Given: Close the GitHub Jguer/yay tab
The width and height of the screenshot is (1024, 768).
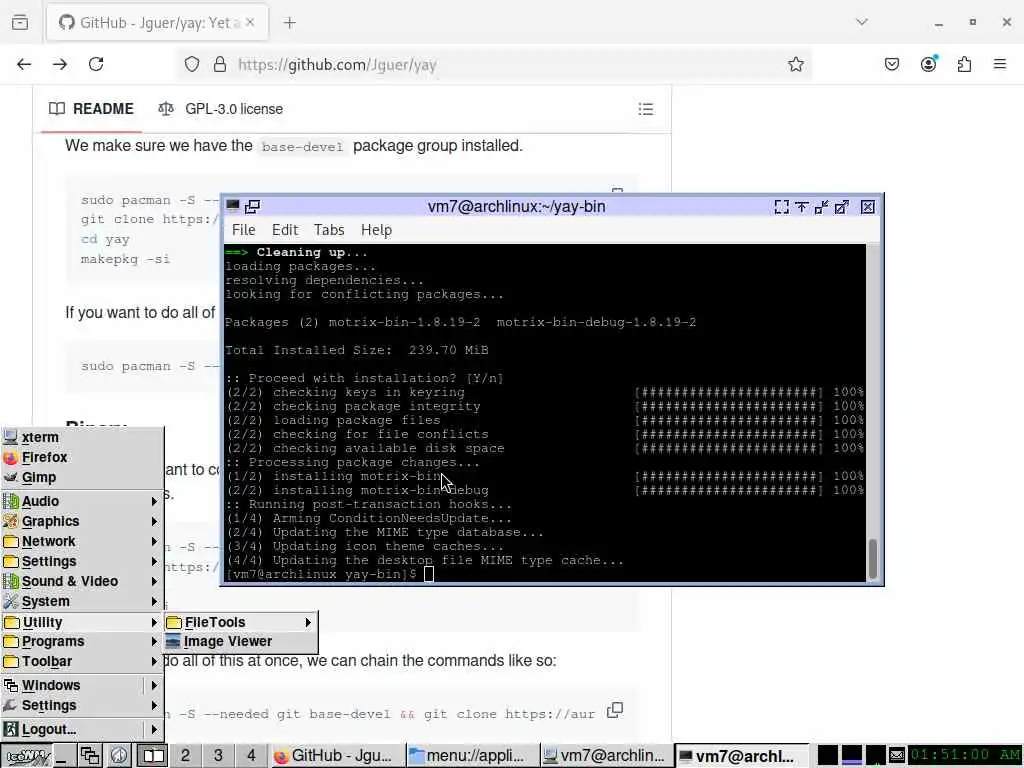Looking at the screenshot, I should pyautogui.click(x=250, y=23).
